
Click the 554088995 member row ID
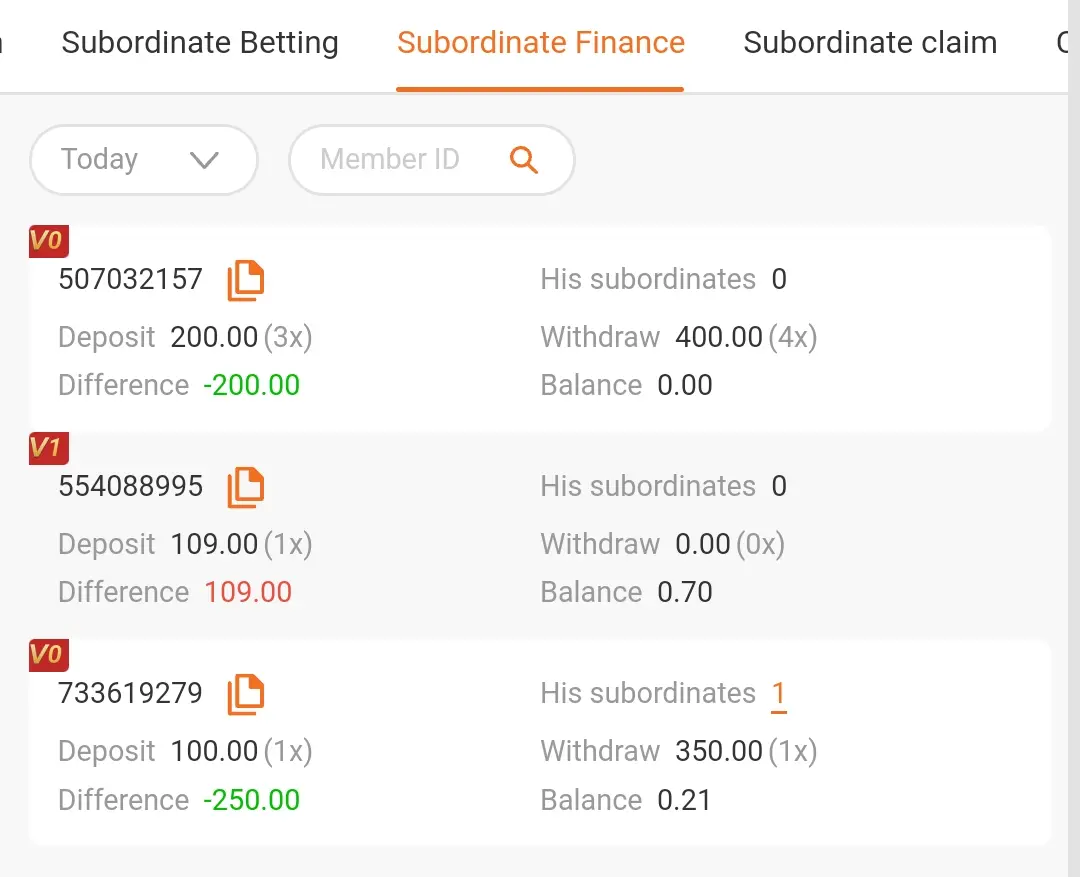[x=131, y=486]
